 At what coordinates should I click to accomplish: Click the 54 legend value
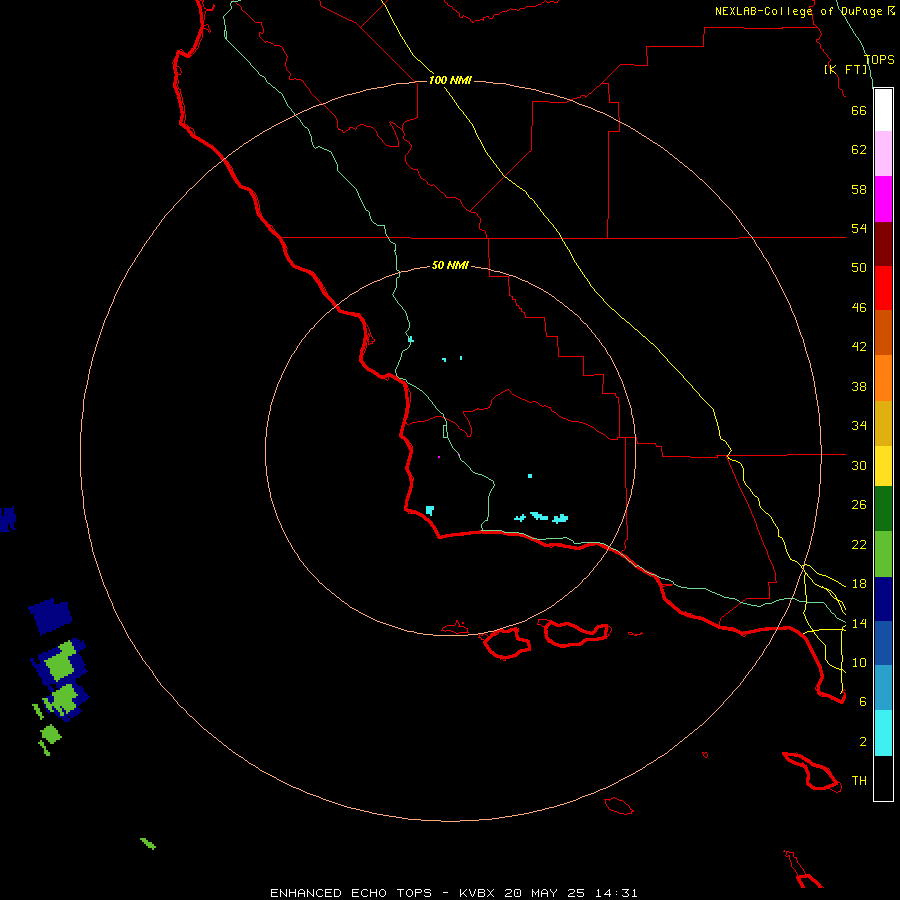pos(859,228)
